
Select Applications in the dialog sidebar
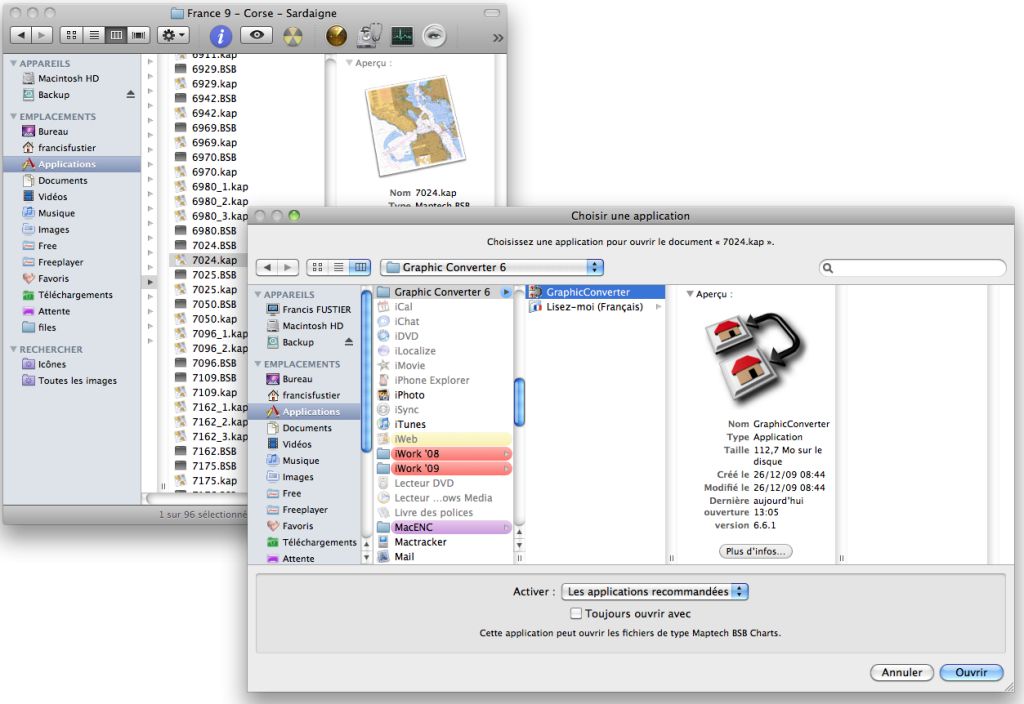tap(306, 411)
